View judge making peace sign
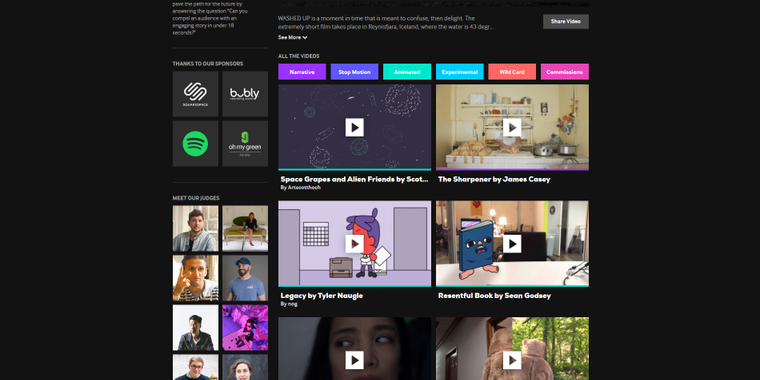760x380 pixels. (195, 278)
